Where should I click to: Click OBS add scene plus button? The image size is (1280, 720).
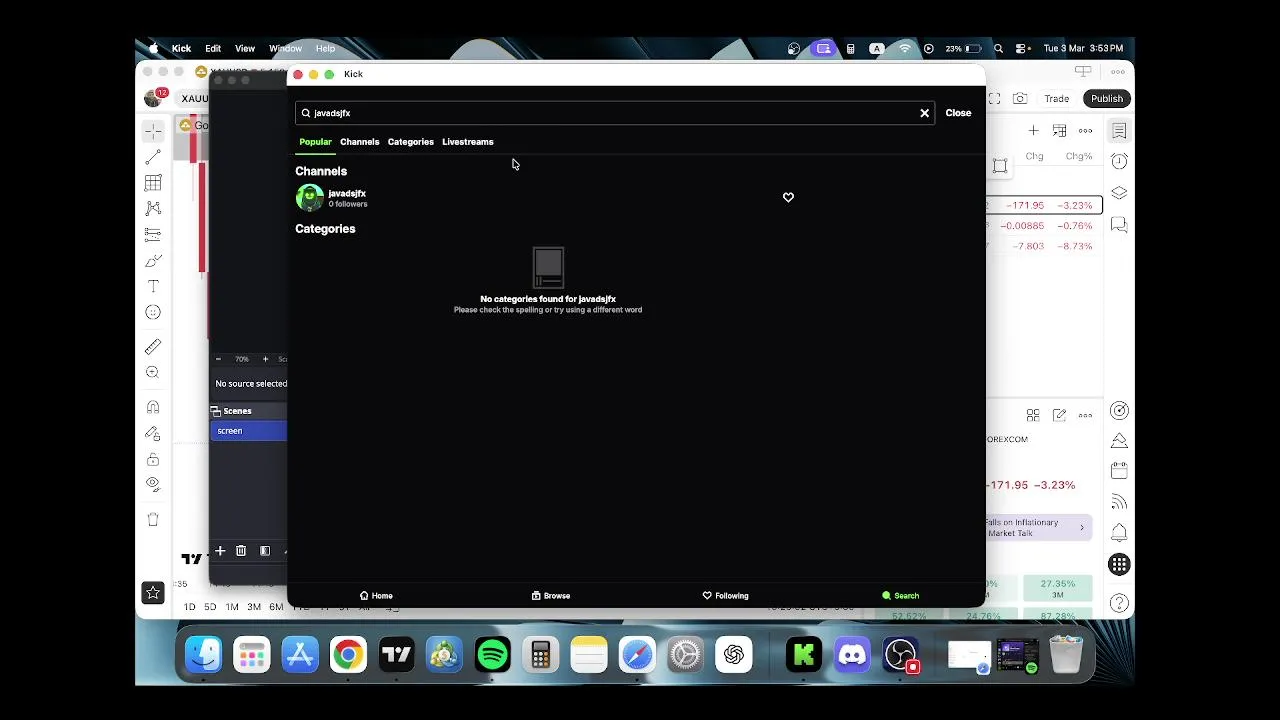[x=220, y=551]
